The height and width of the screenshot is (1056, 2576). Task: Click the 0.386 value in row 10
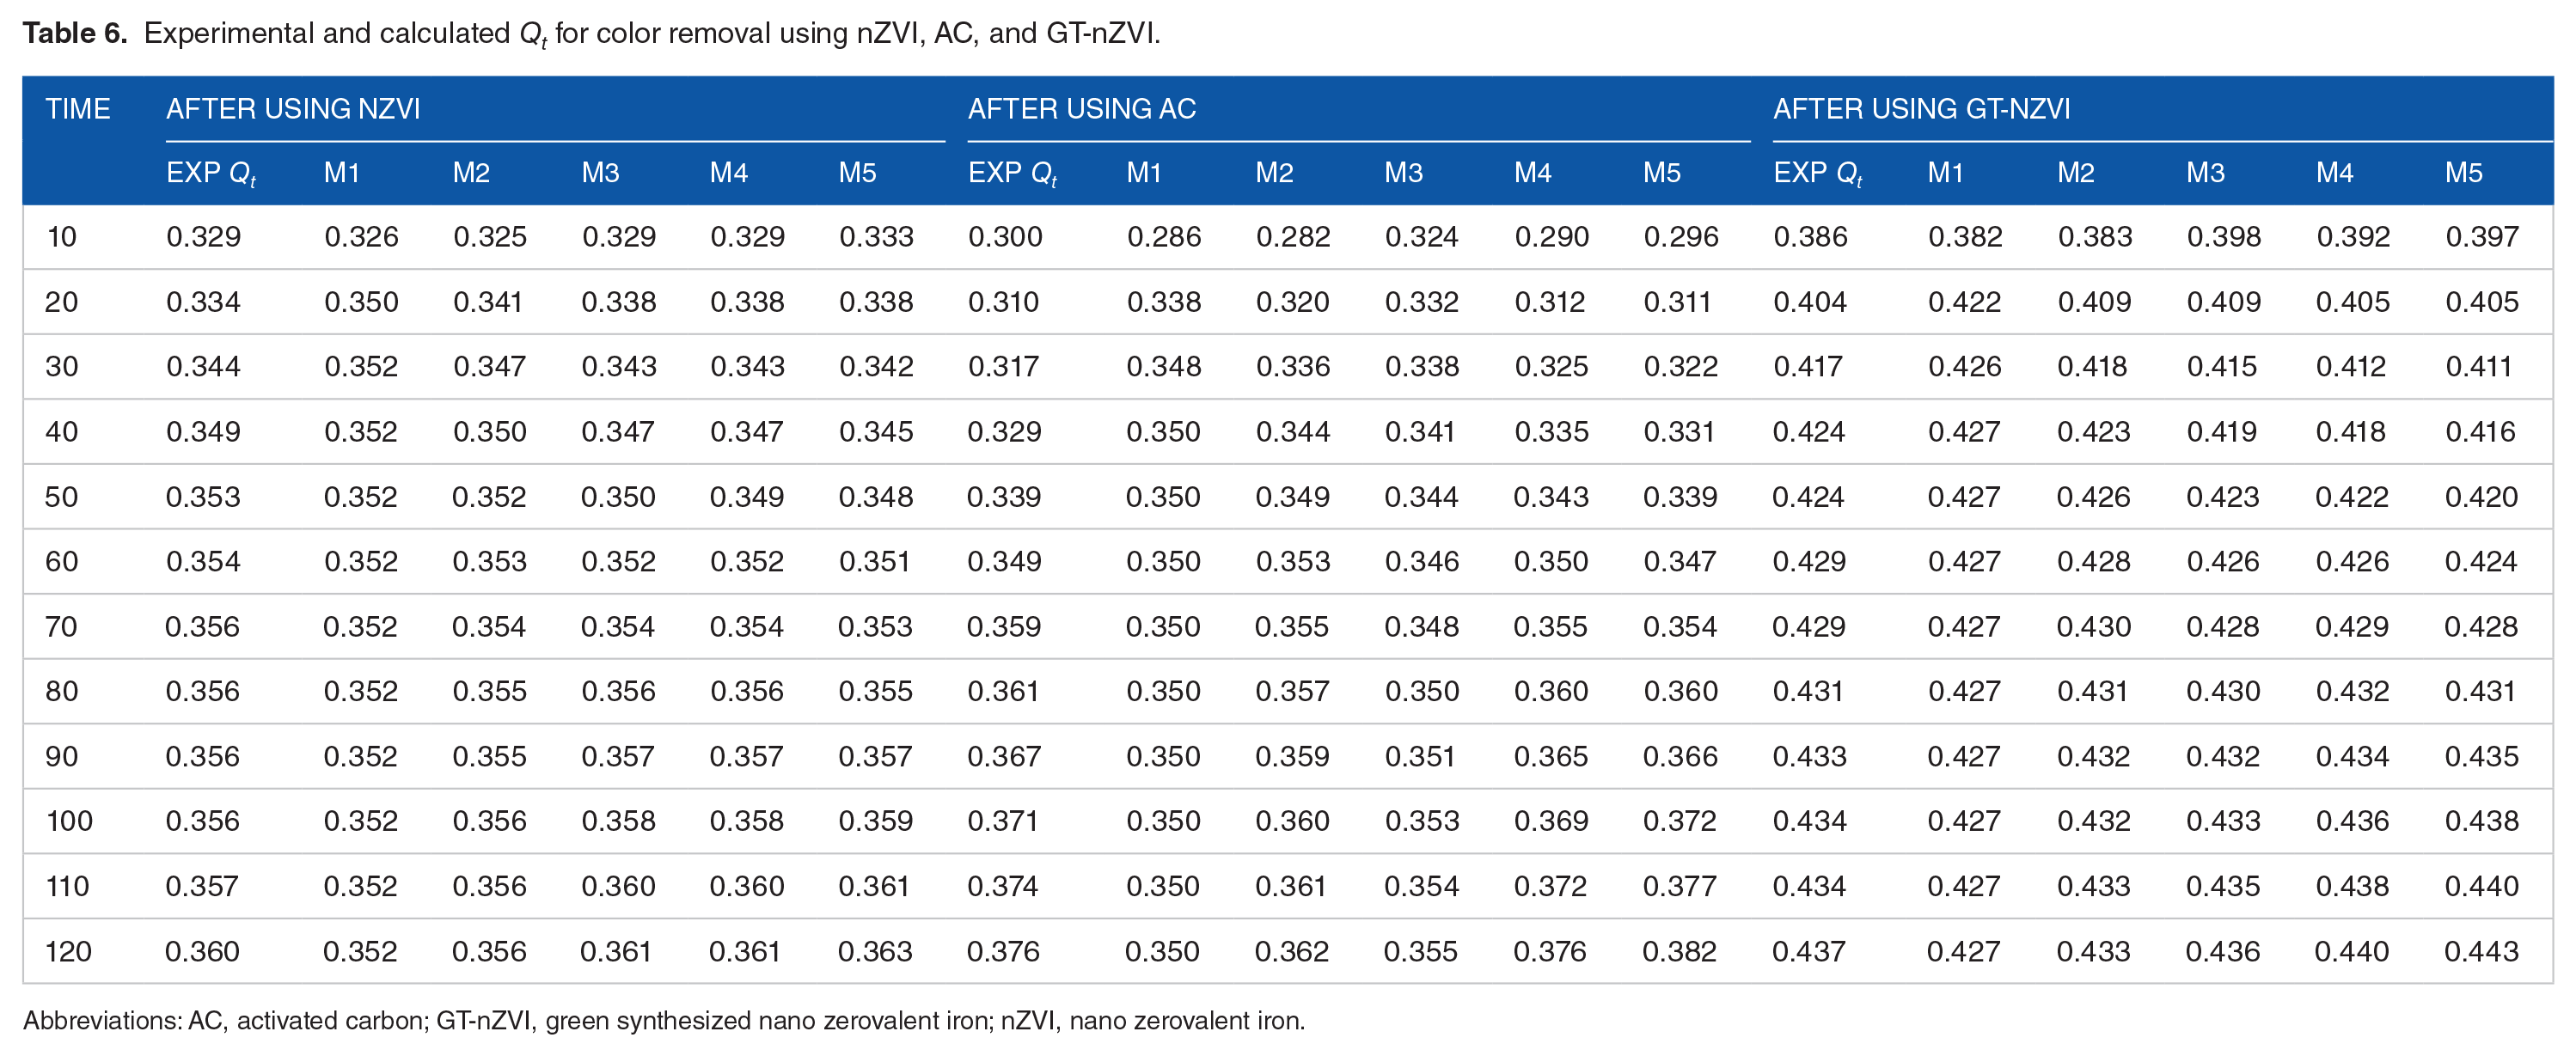point(1810,237)
